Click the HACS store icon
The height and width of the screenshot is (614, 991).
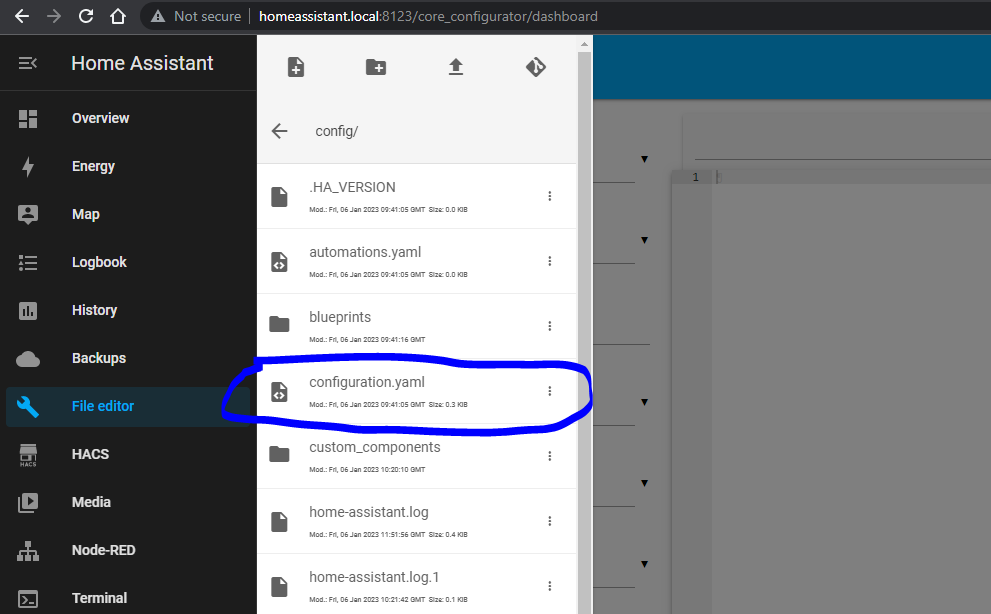pos(28,455)
